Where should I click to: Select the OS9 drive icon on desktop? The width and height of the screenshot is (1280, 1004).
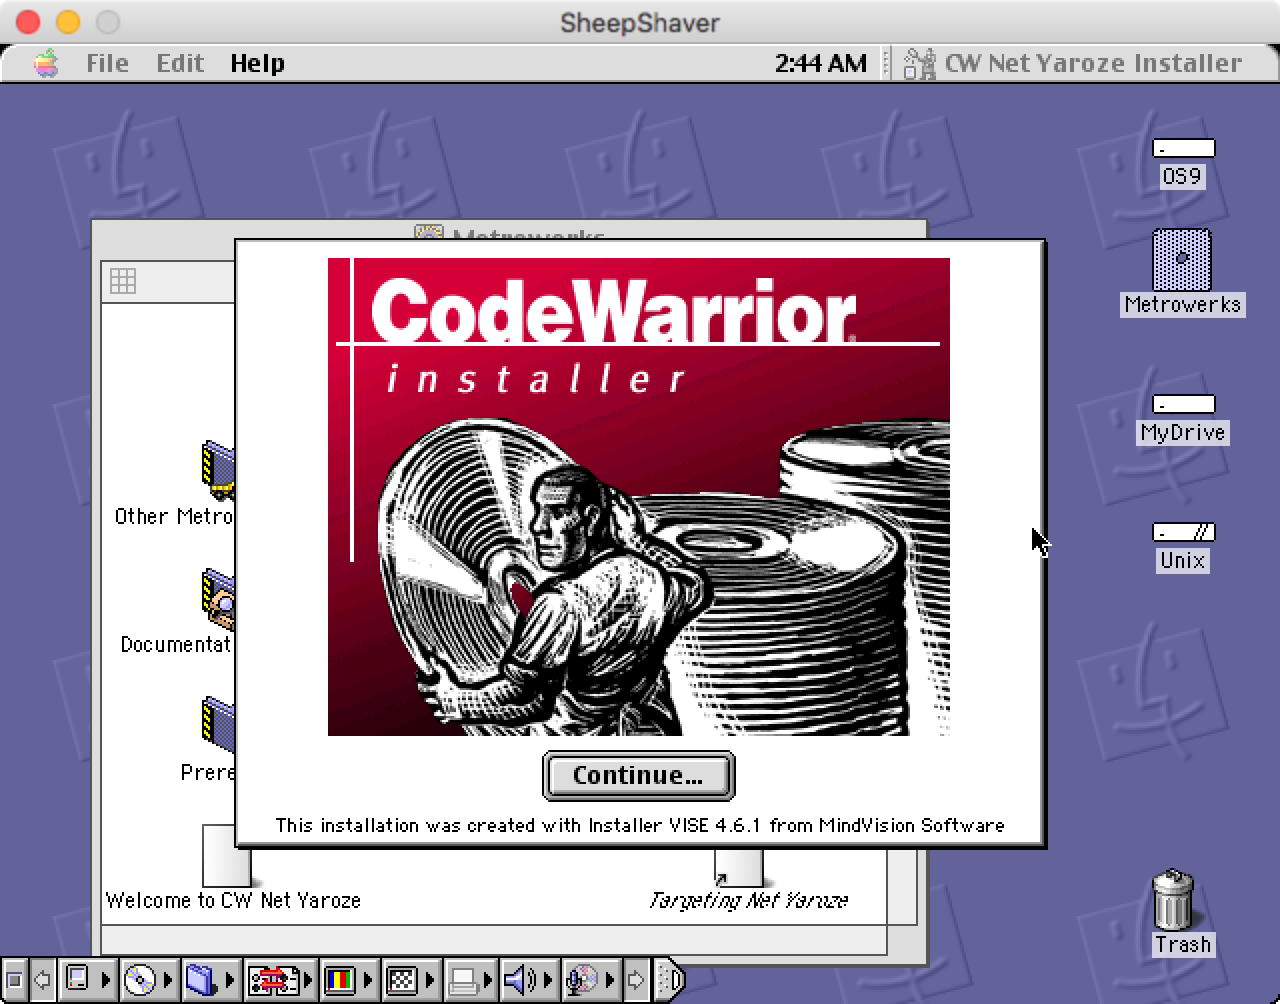[x=1183, y=148]
